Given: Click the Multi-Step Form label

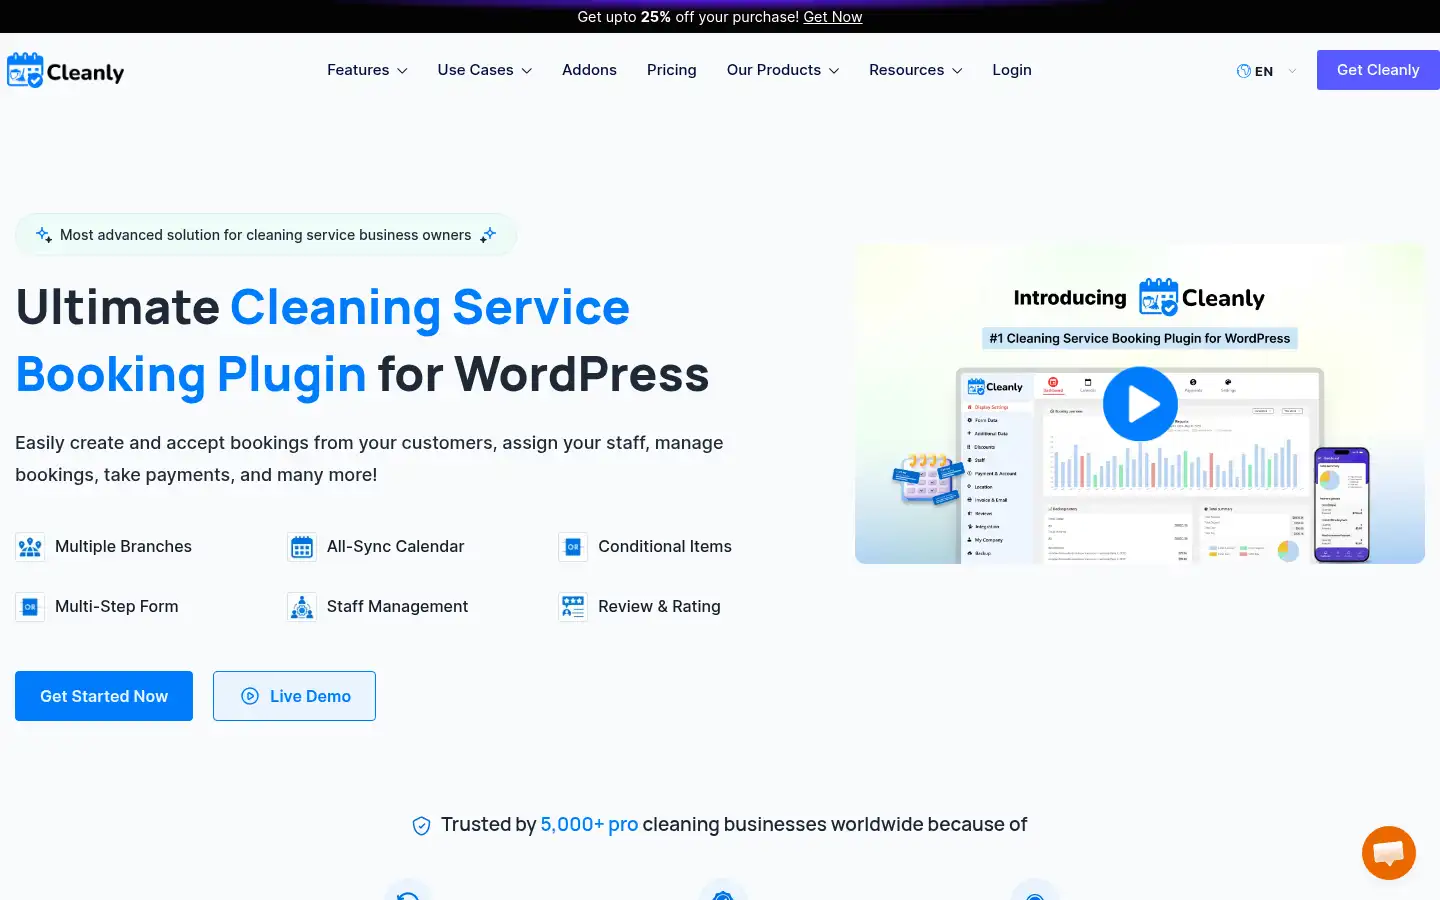Looking at the screenshot, I should (117, 606).
